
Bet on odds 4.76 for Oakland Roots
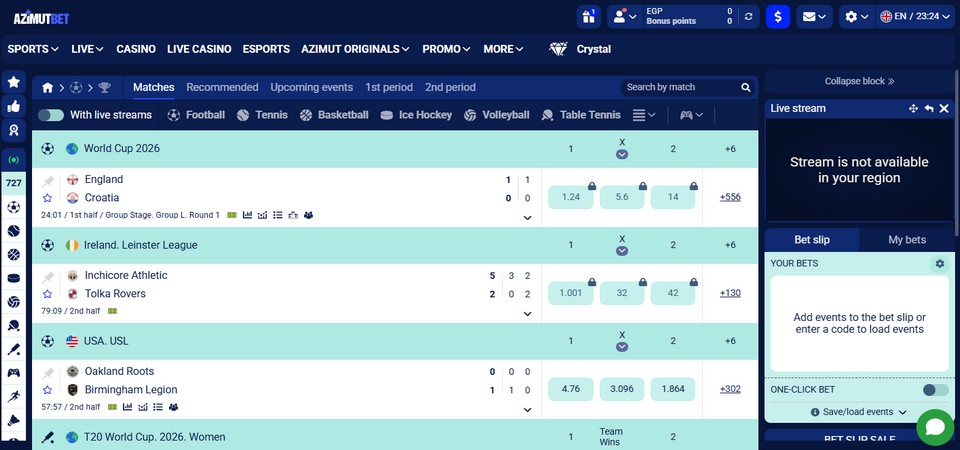pos(571,389)
